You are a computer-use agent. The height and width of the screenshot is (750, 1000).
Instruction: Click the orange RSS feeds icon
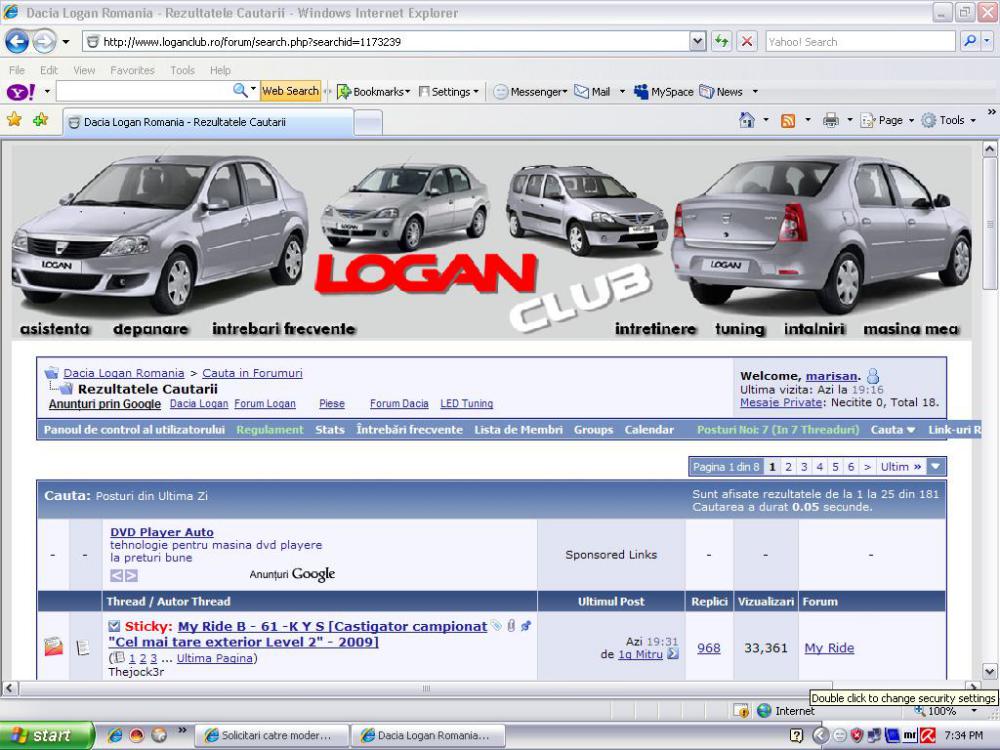(788, 120)
